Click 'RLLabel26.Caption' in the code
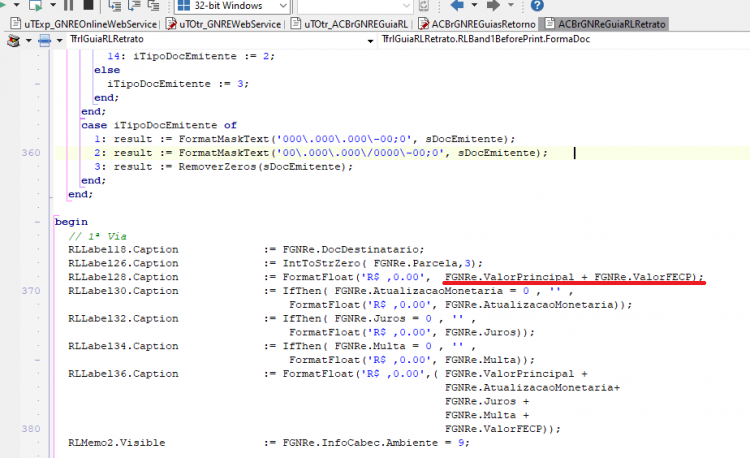The width and height of the screenshot is (750, 458). click(x=123, y=263)
